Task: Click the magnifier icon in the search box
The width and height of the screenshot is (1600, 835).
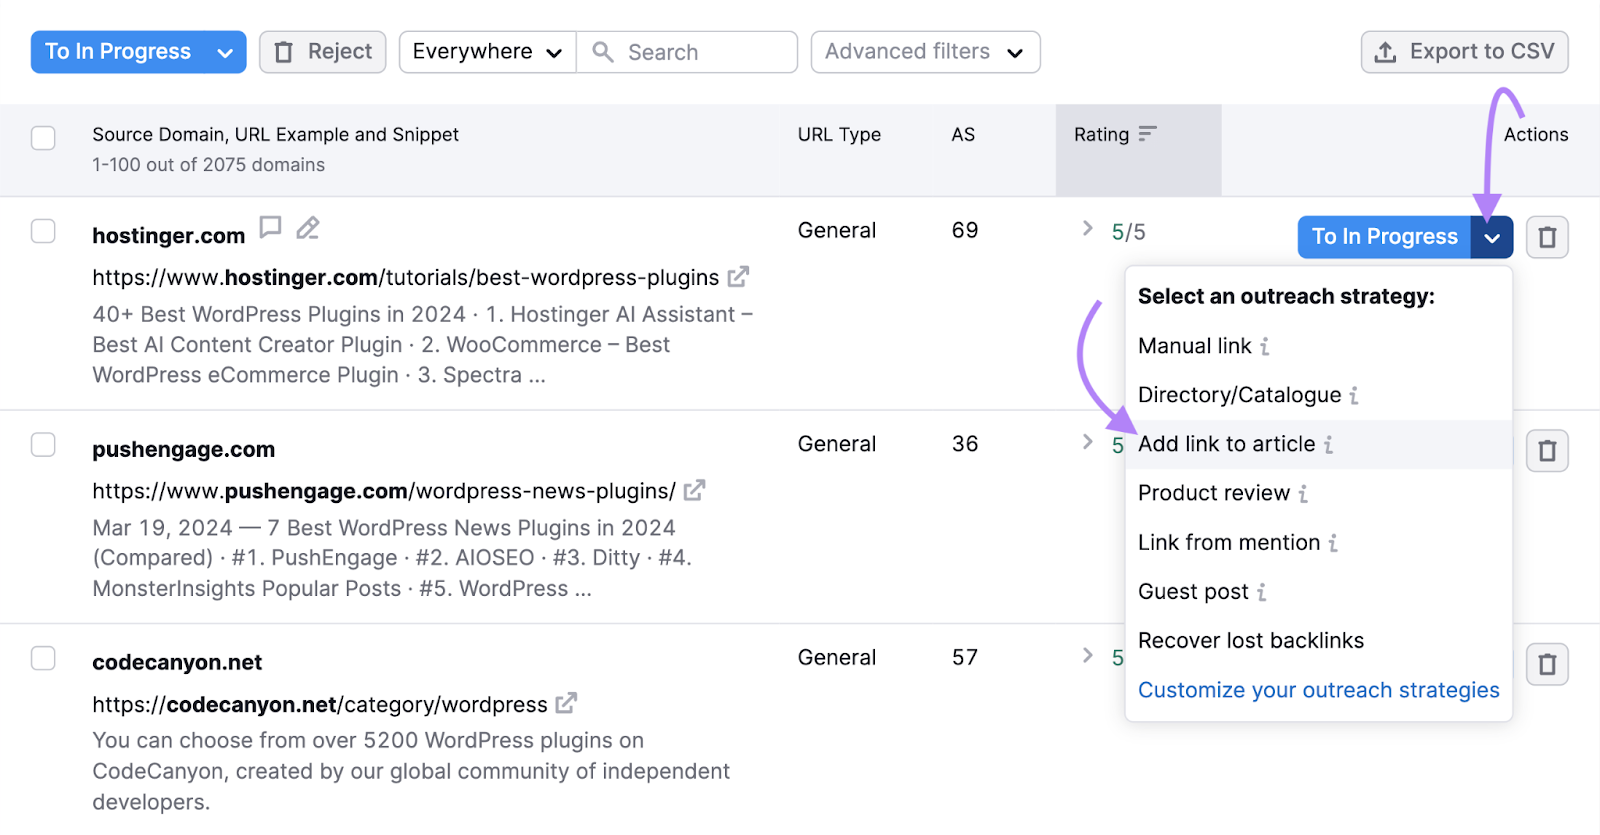Action: 603,52
